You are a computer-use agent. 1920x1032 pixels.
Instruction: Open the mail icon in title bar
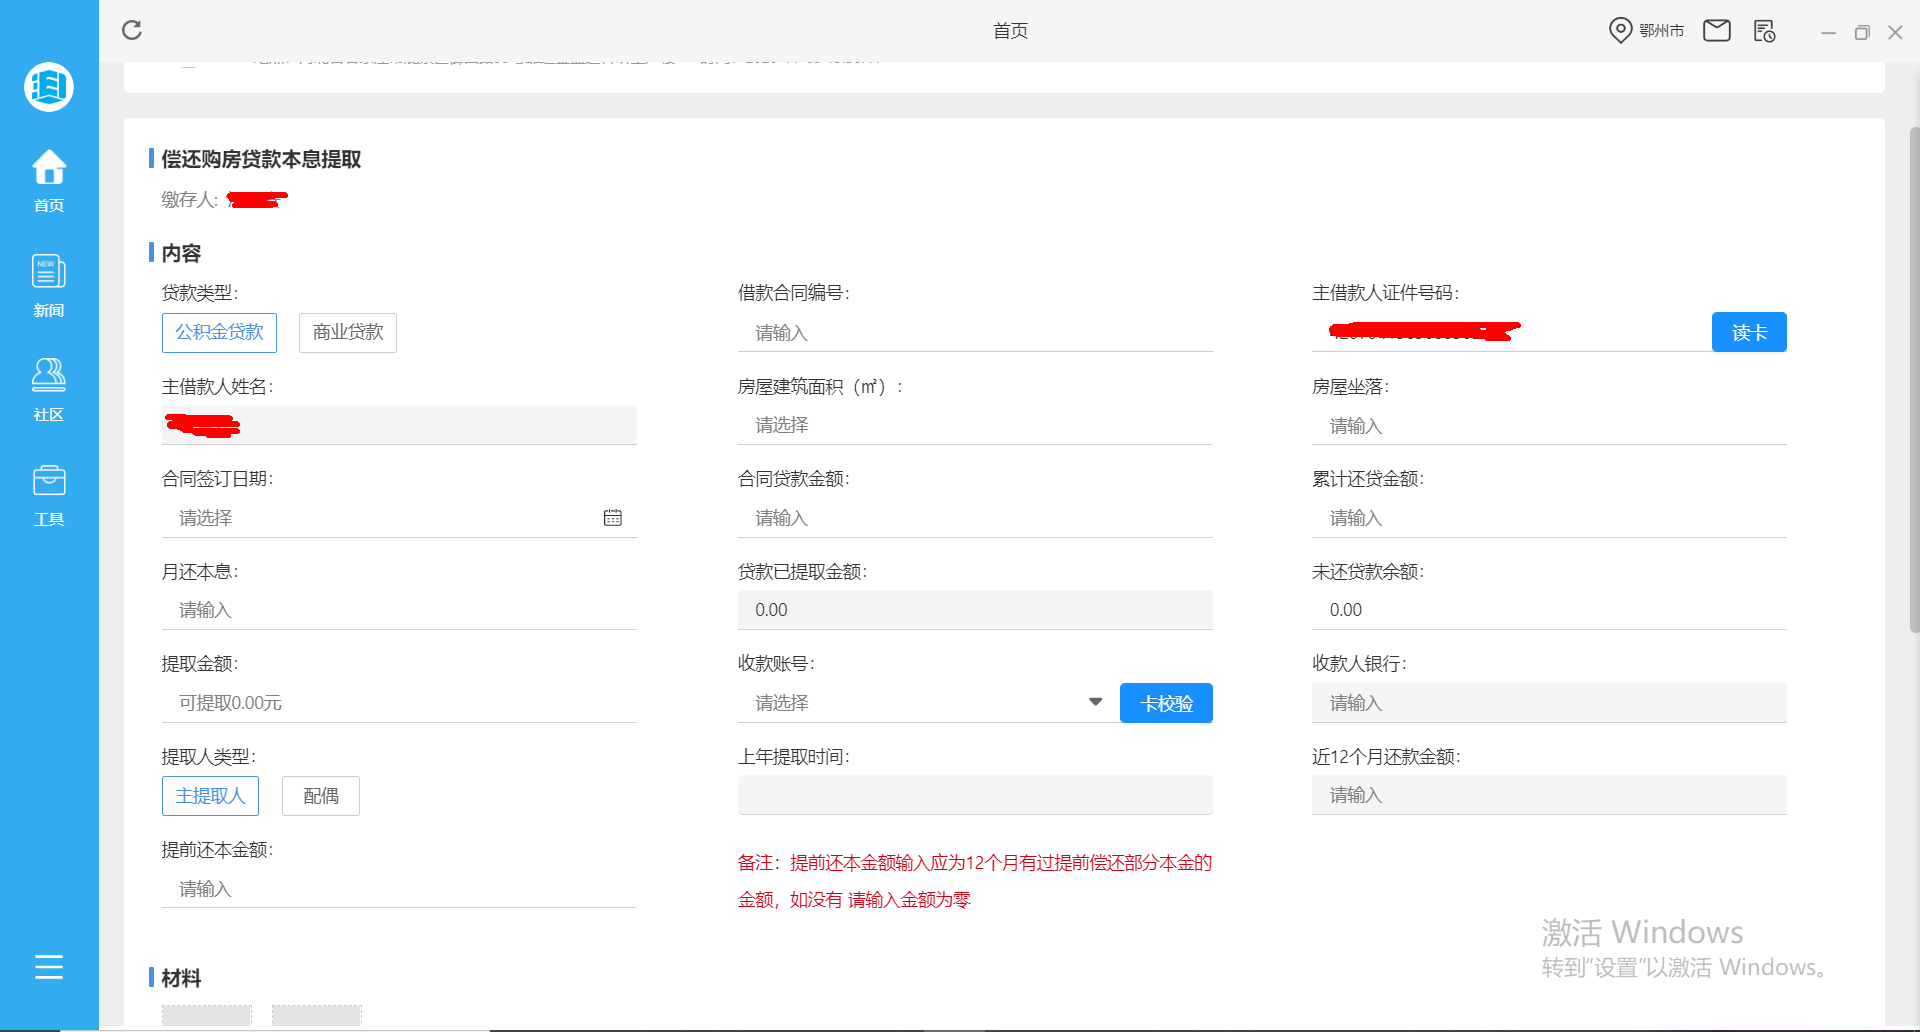point(1717,30)
